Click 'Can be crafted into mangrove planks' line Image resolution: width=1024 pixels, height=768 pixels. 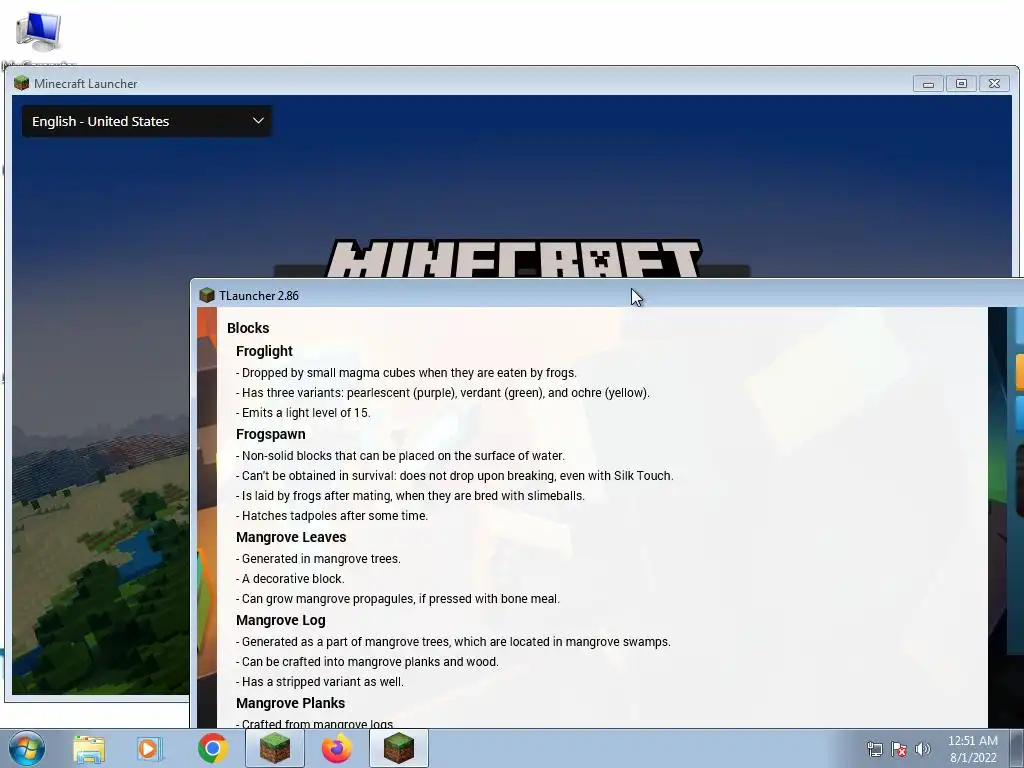367,662
